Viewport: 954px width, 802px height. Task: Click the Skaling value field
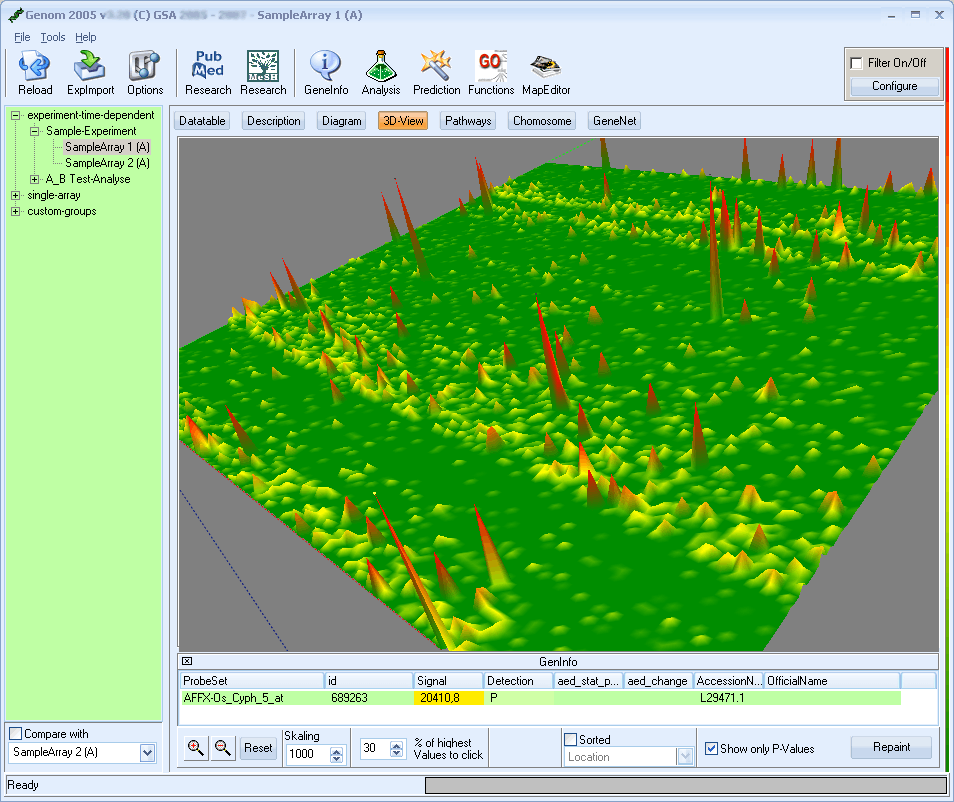(305, 756)
